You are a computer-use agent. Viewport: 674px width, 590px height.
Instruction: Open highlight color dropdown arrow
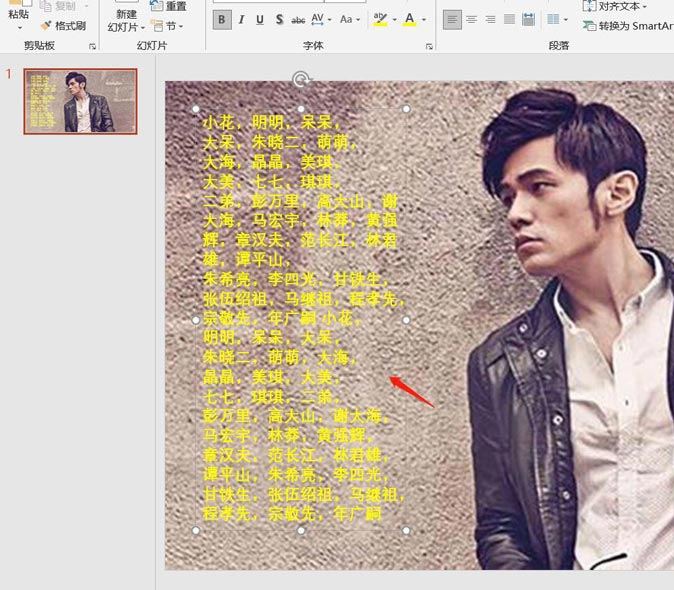tap(394, 20)
